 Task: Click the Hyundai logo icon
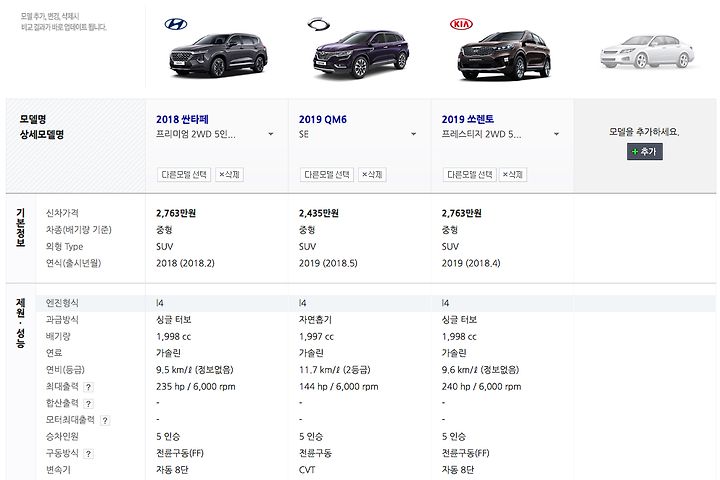(176, 24)
